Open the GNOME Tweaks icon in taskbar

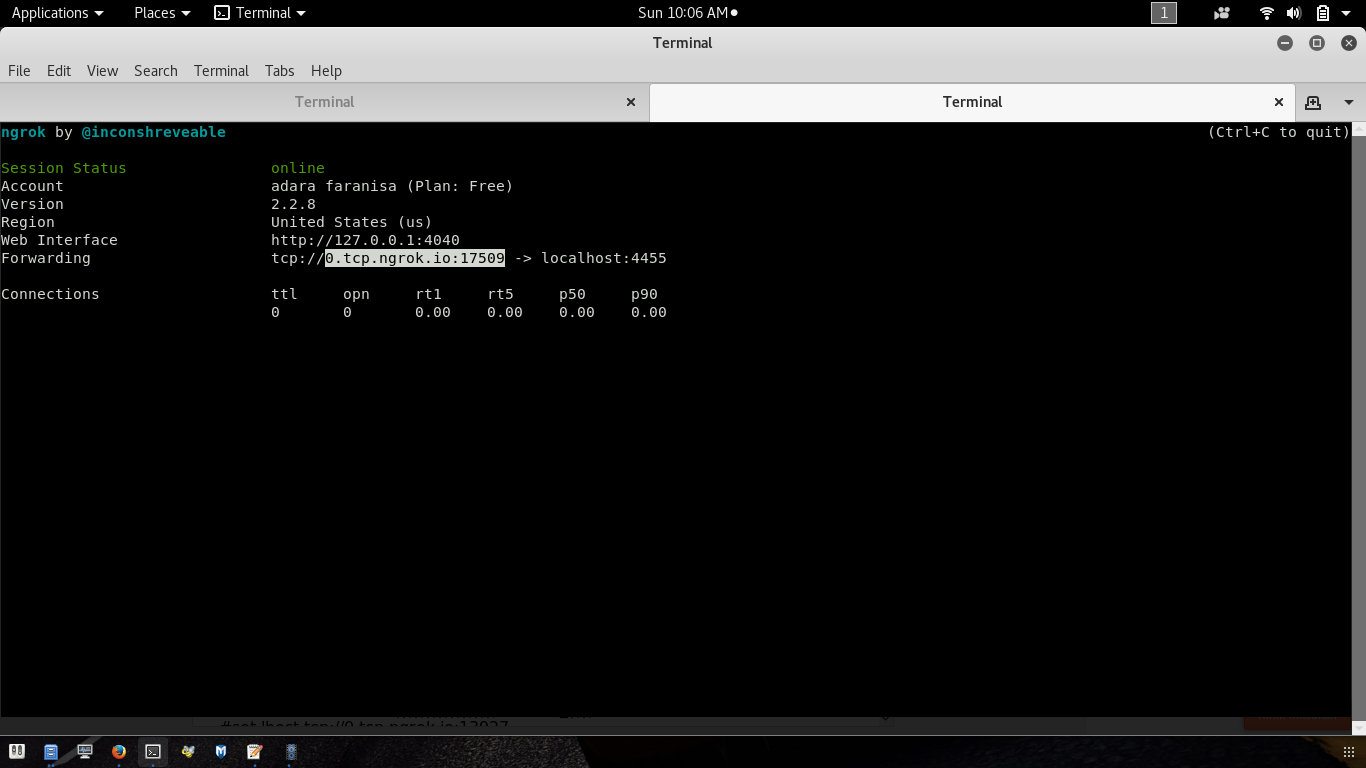17,751
